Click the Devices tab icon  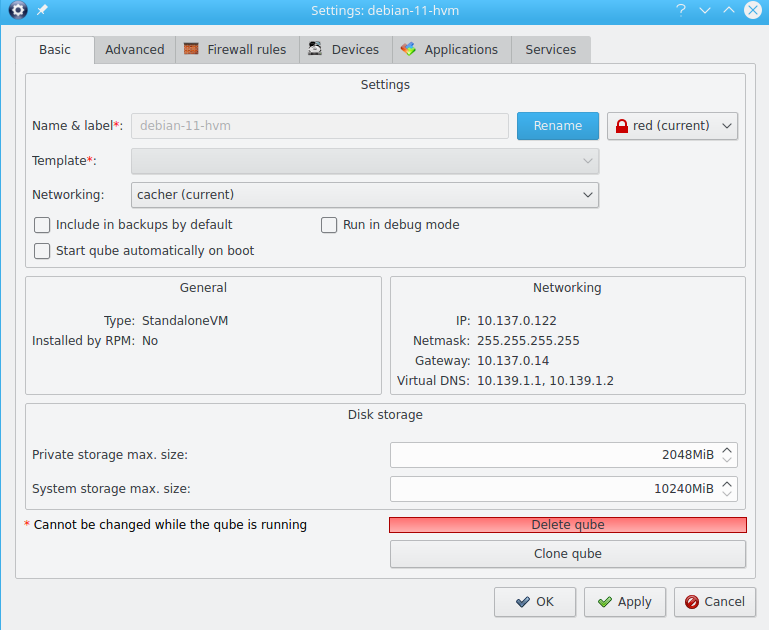pos(315,49)
